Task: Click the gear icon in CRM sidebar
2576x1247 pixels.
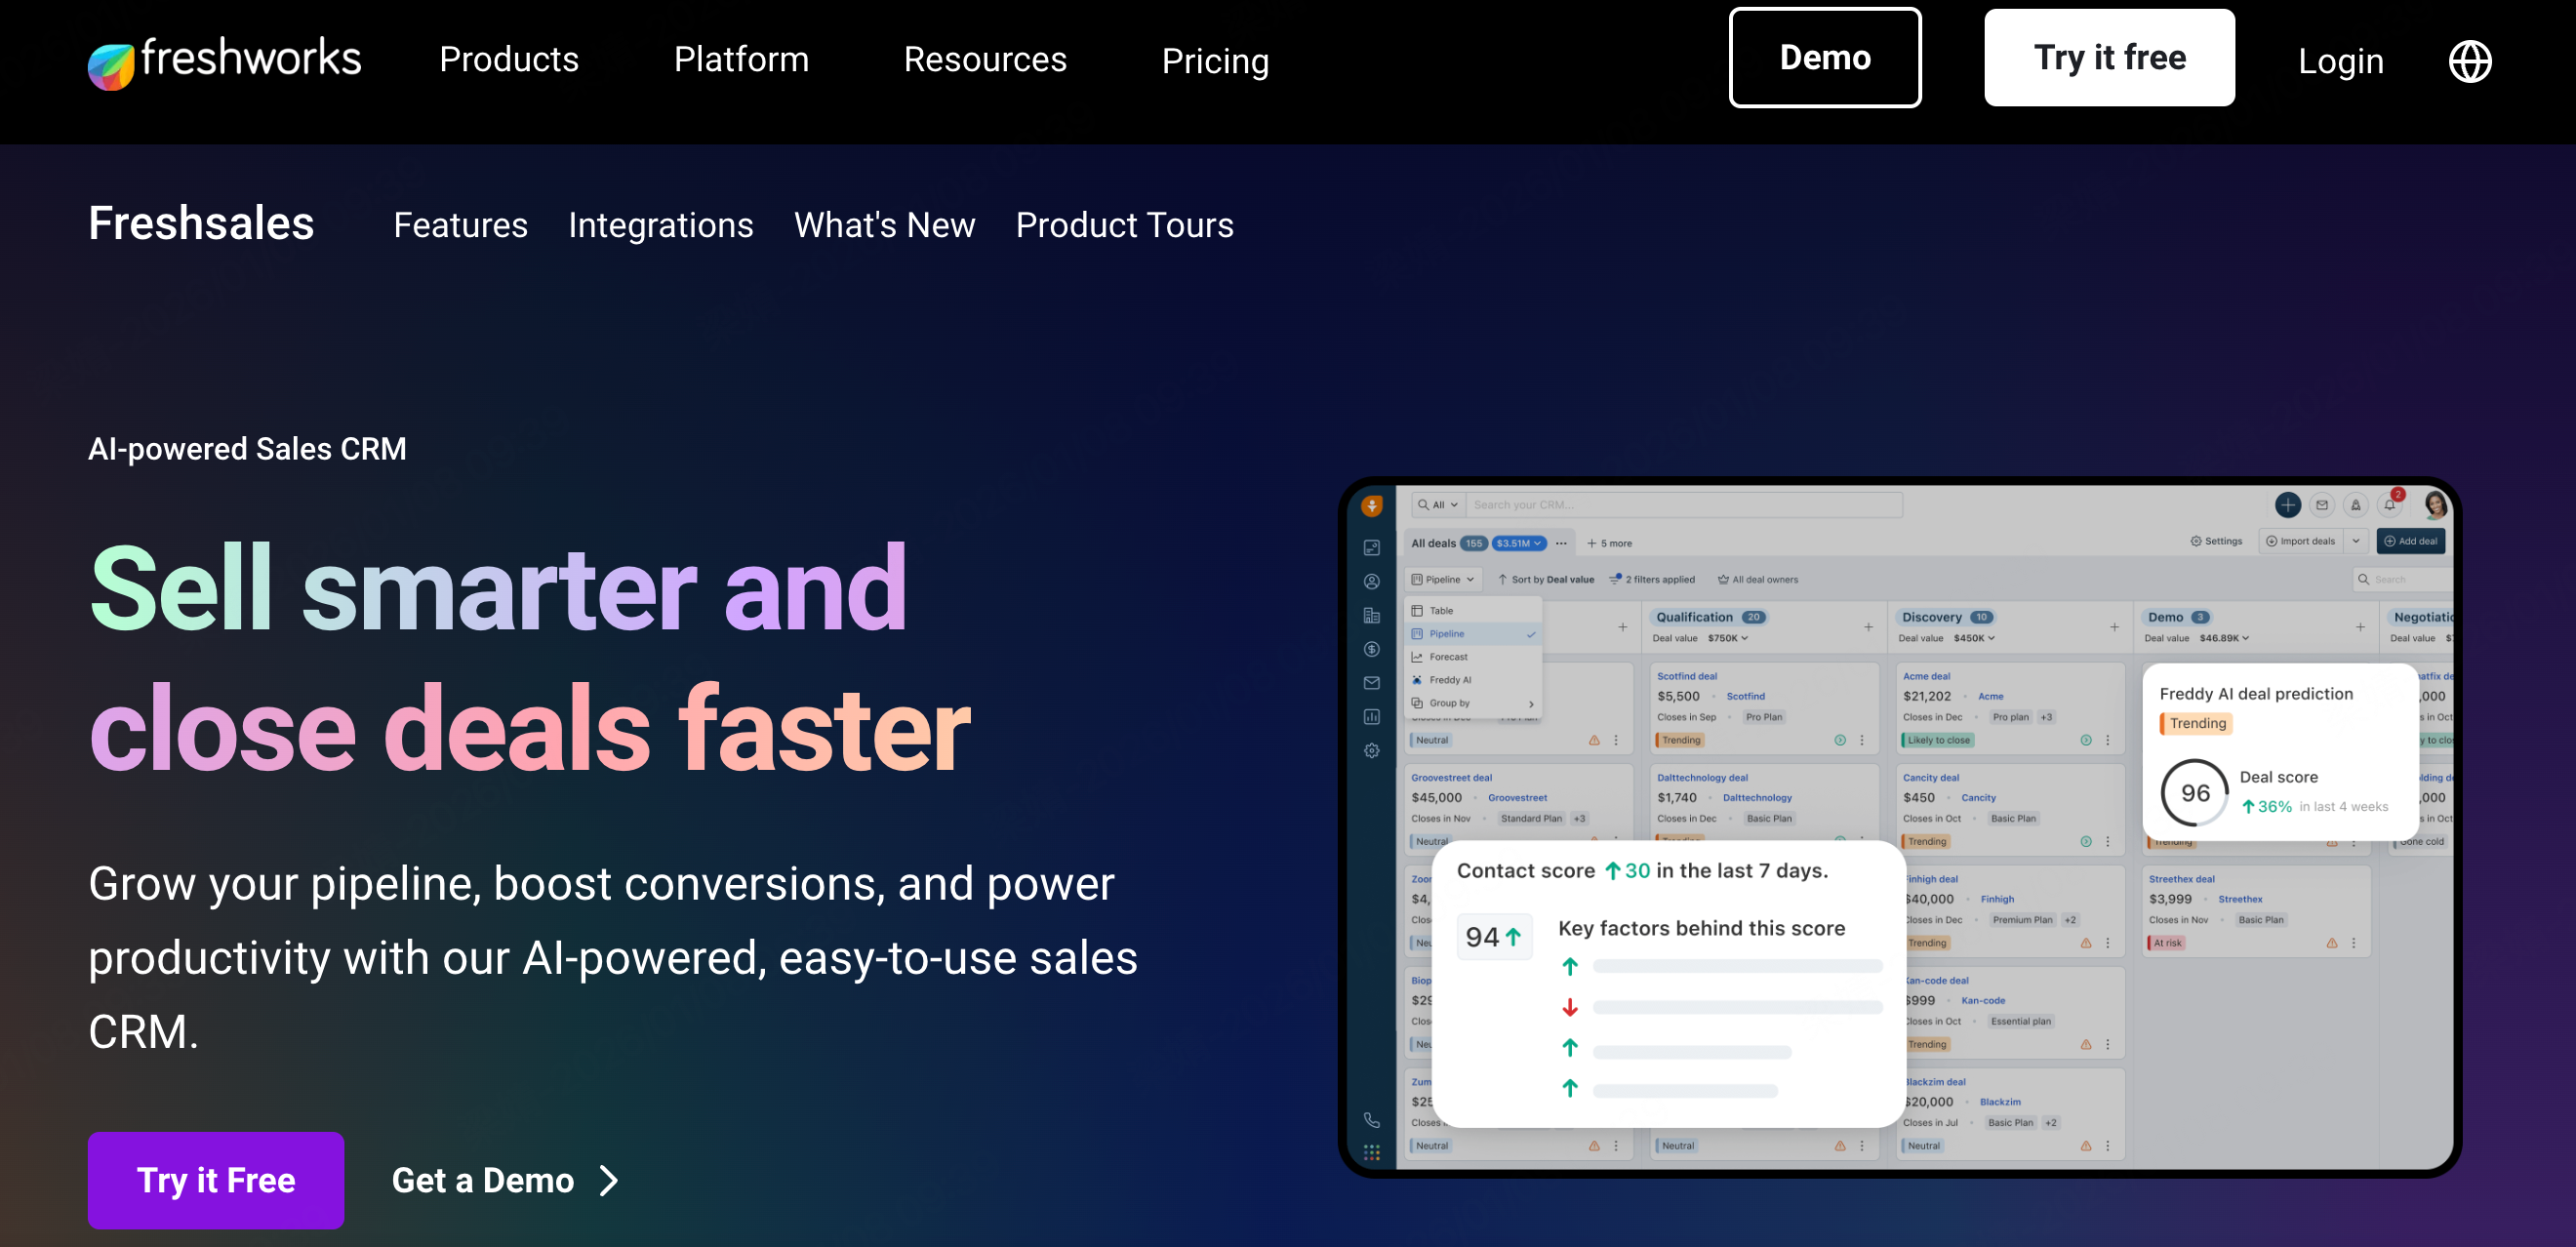Action: [1371, 750]
